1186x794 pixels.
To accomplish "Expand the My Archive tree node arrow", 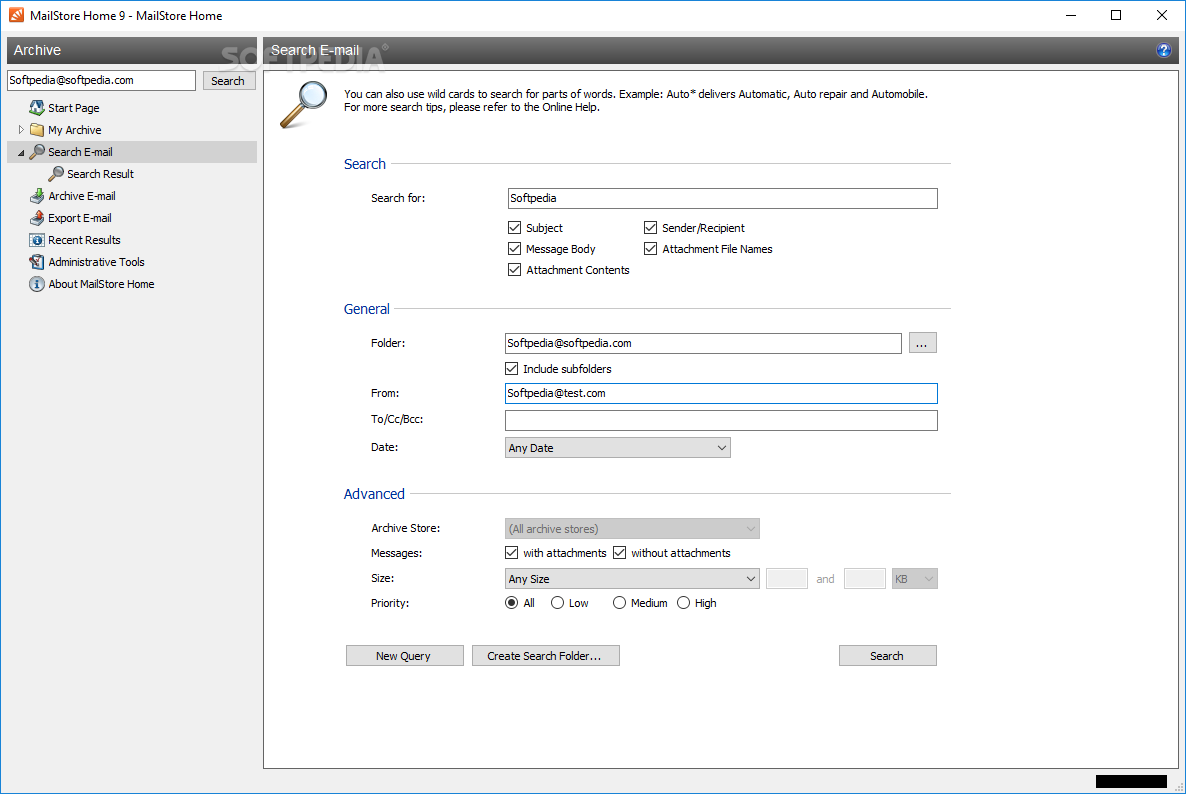I will [21, 130].
